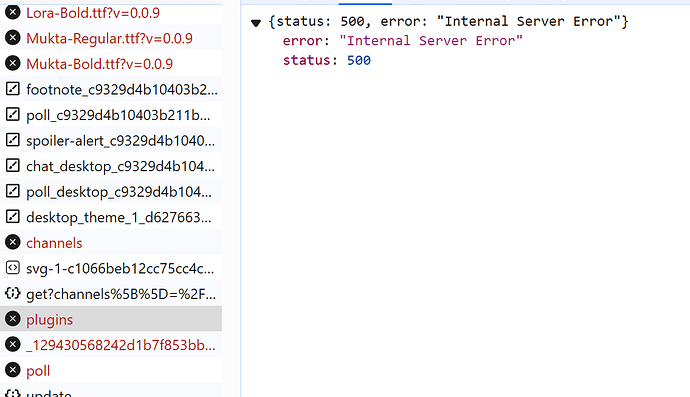Click the 500 status value
Image resolution: width=690 pixels, height=397 pixels.
(x=359, y=60)
